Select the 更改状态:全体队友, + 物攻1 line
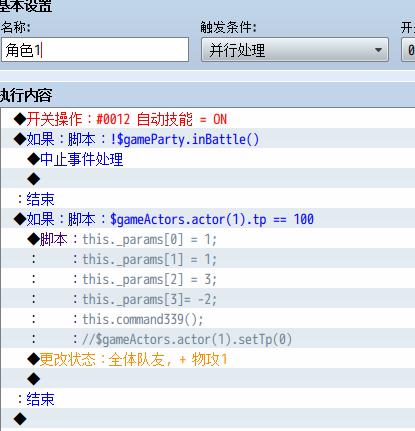The height and width of the screenshot is (431, 415). tap(208, 359)
